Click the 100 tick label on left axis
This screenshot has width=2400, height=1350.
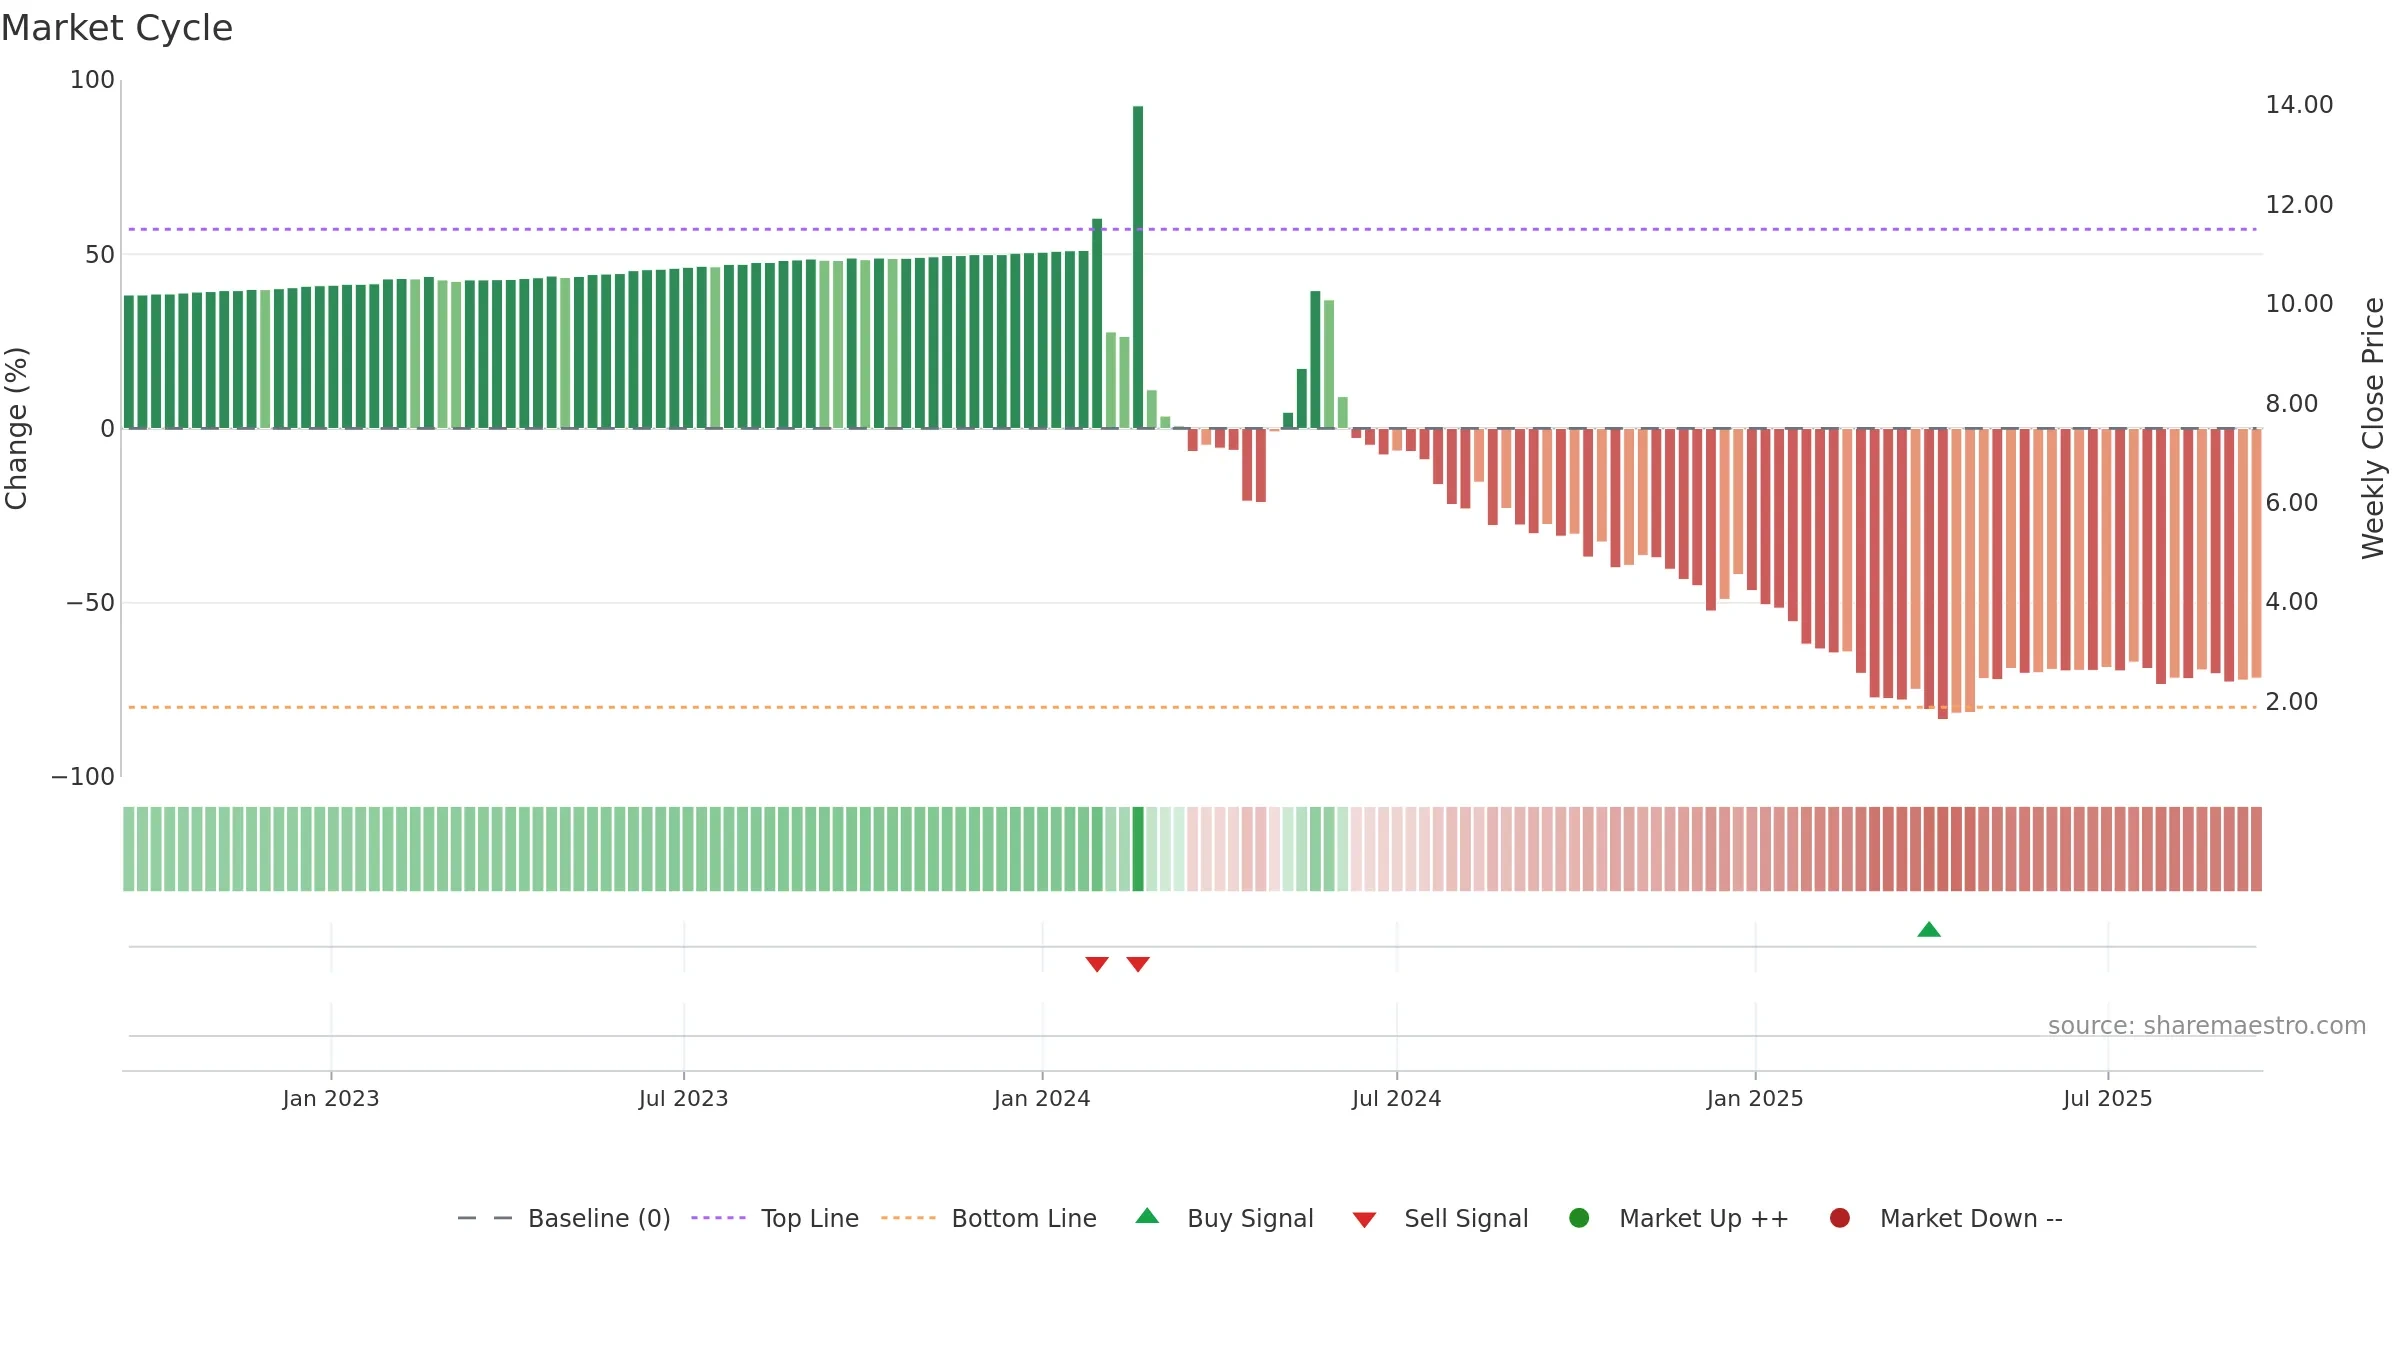click(92, 80)
